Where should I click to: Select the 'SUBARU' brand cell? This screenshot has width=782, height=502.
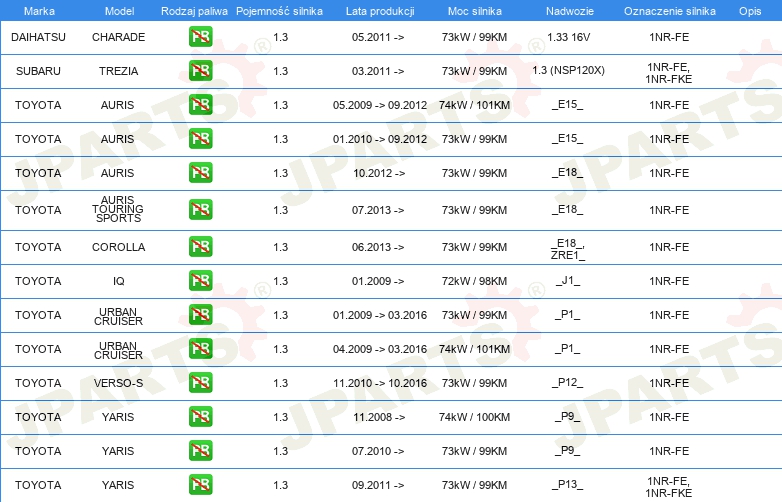pos(38,71)
